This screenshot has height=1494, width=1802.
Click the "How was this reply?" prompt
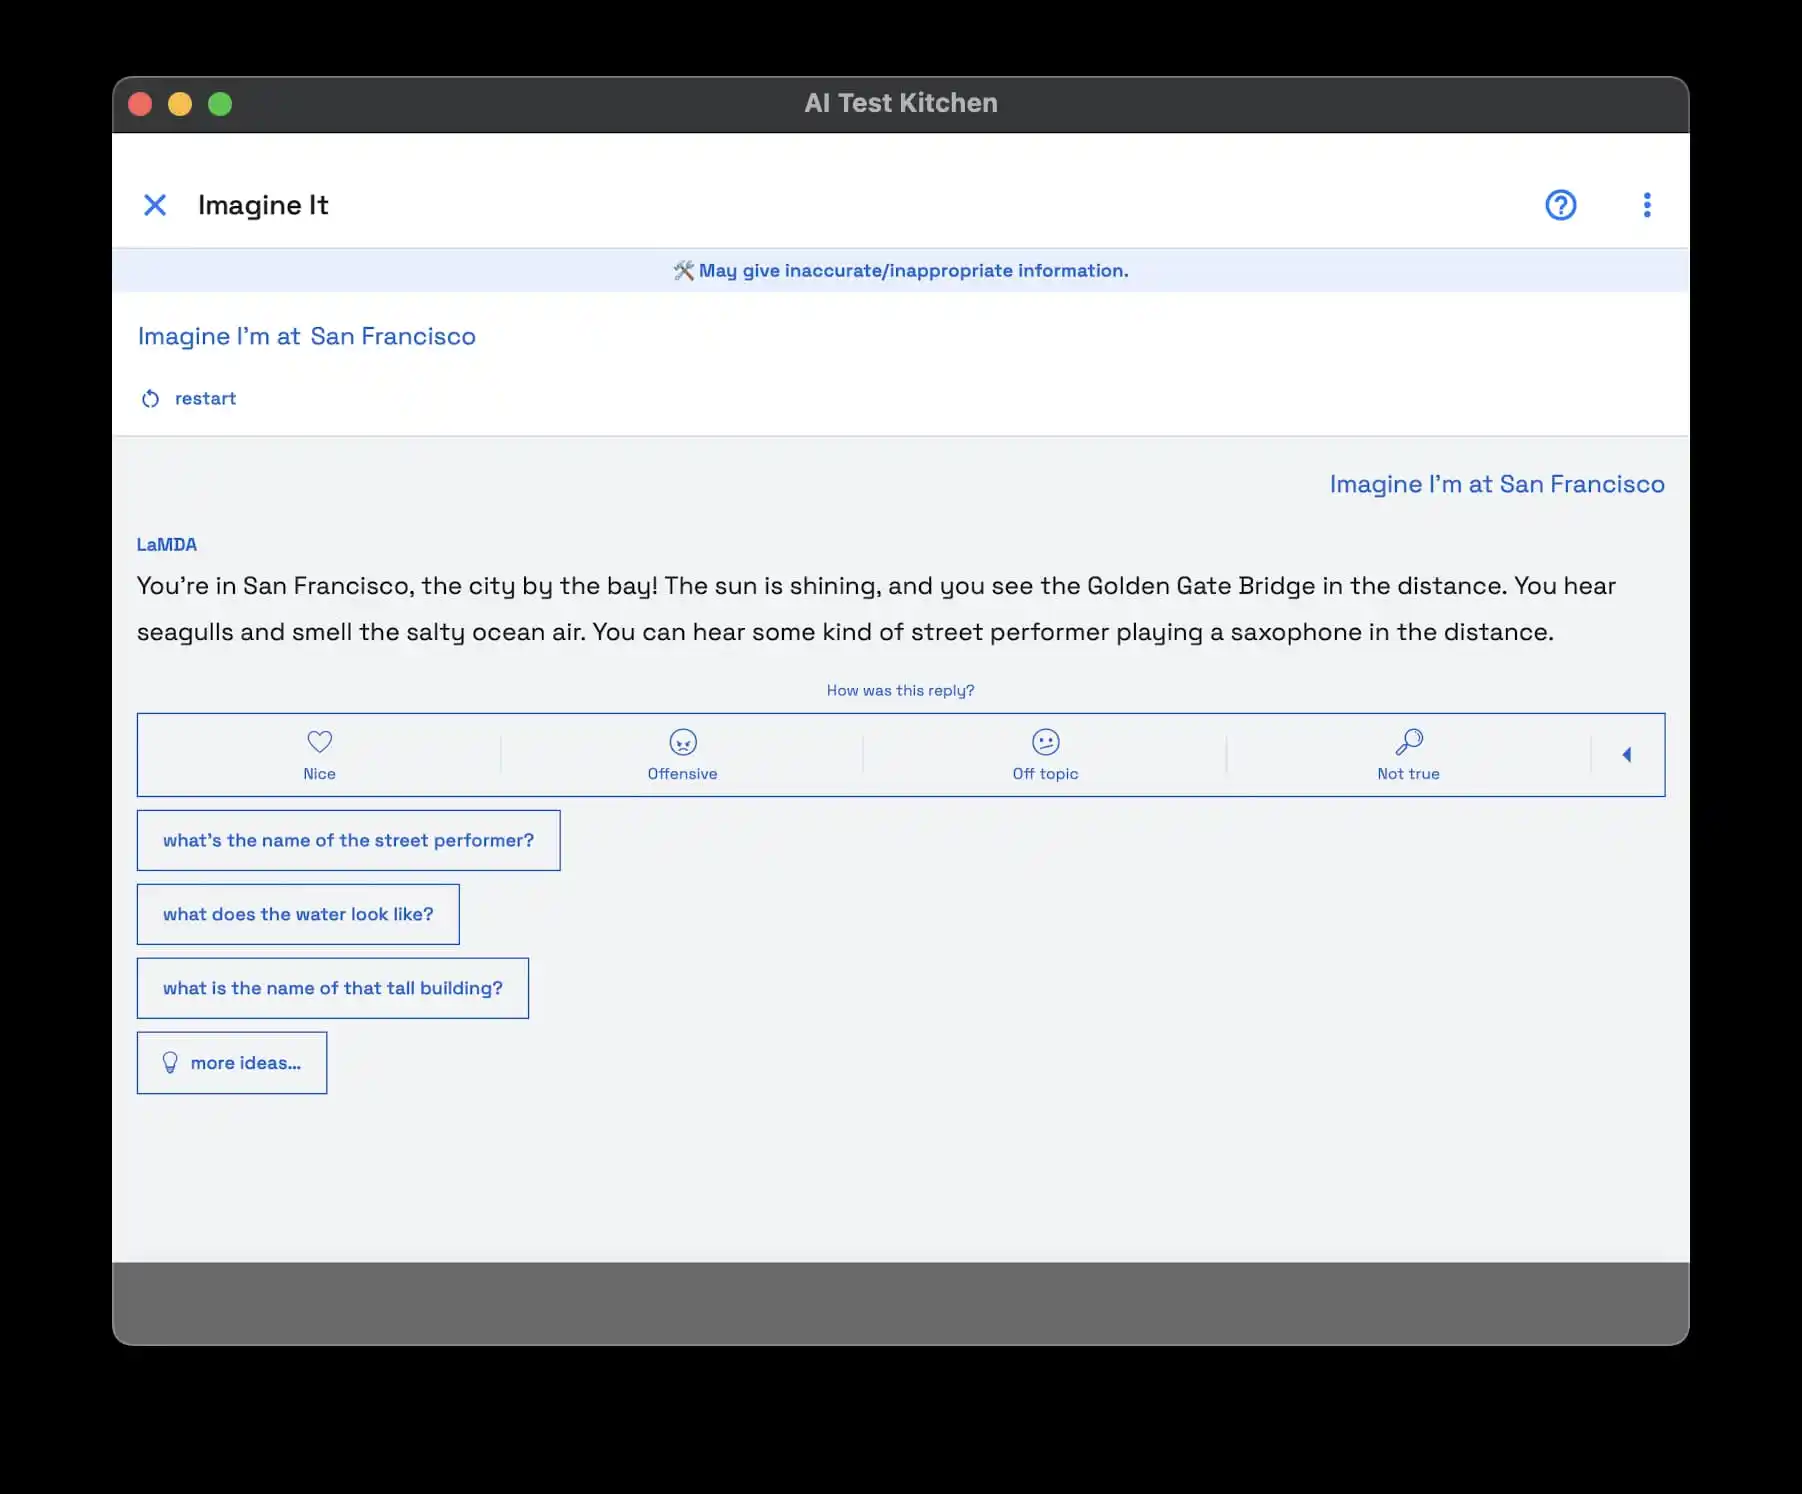900,691
